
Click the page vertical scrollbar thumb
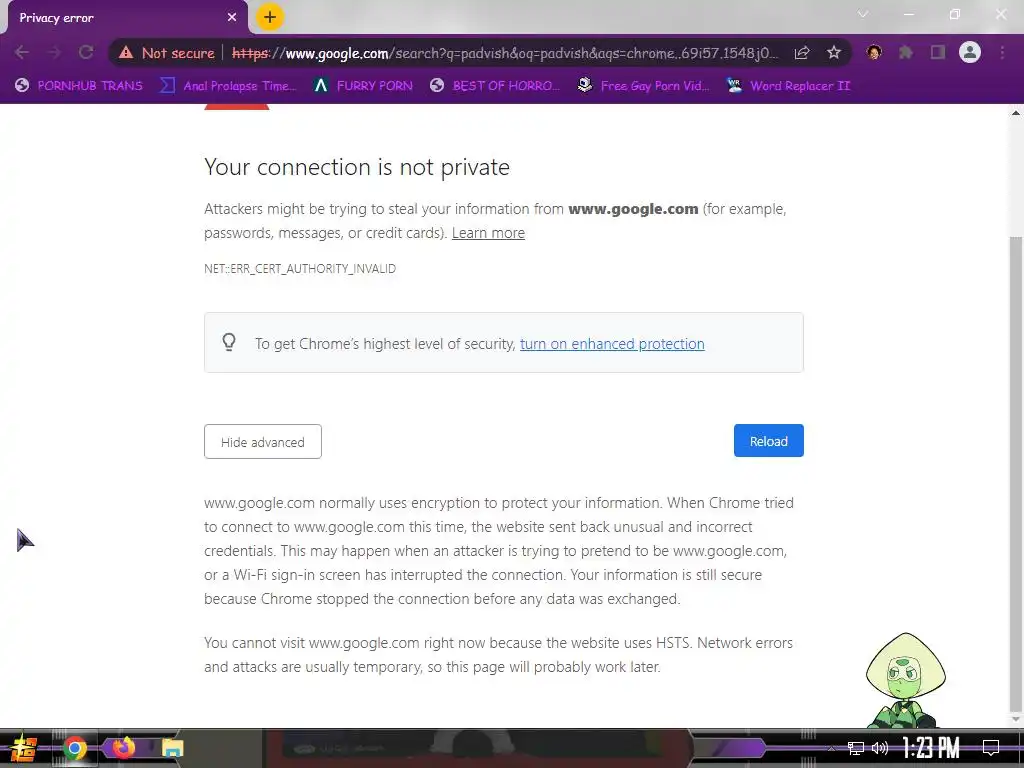[x=1016, y=473]
